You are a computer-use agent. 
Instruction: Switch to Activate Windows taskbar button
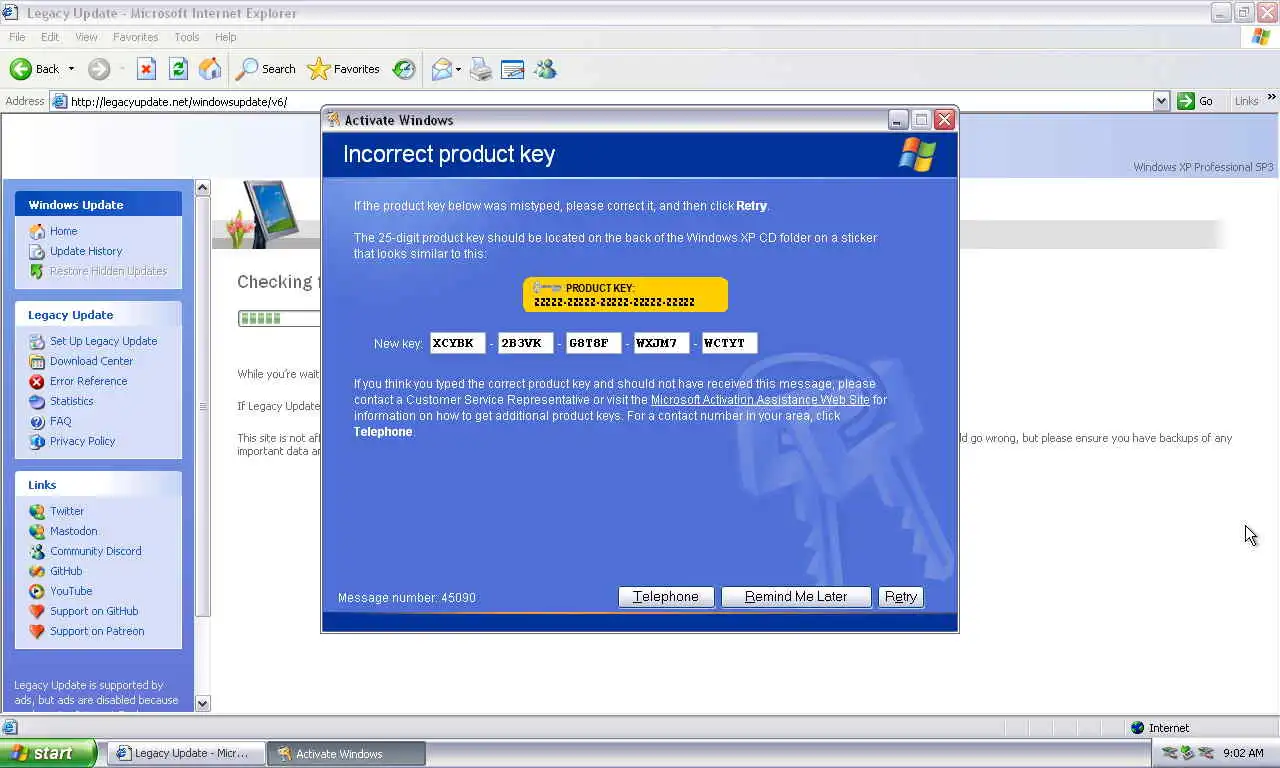(346, 753)
